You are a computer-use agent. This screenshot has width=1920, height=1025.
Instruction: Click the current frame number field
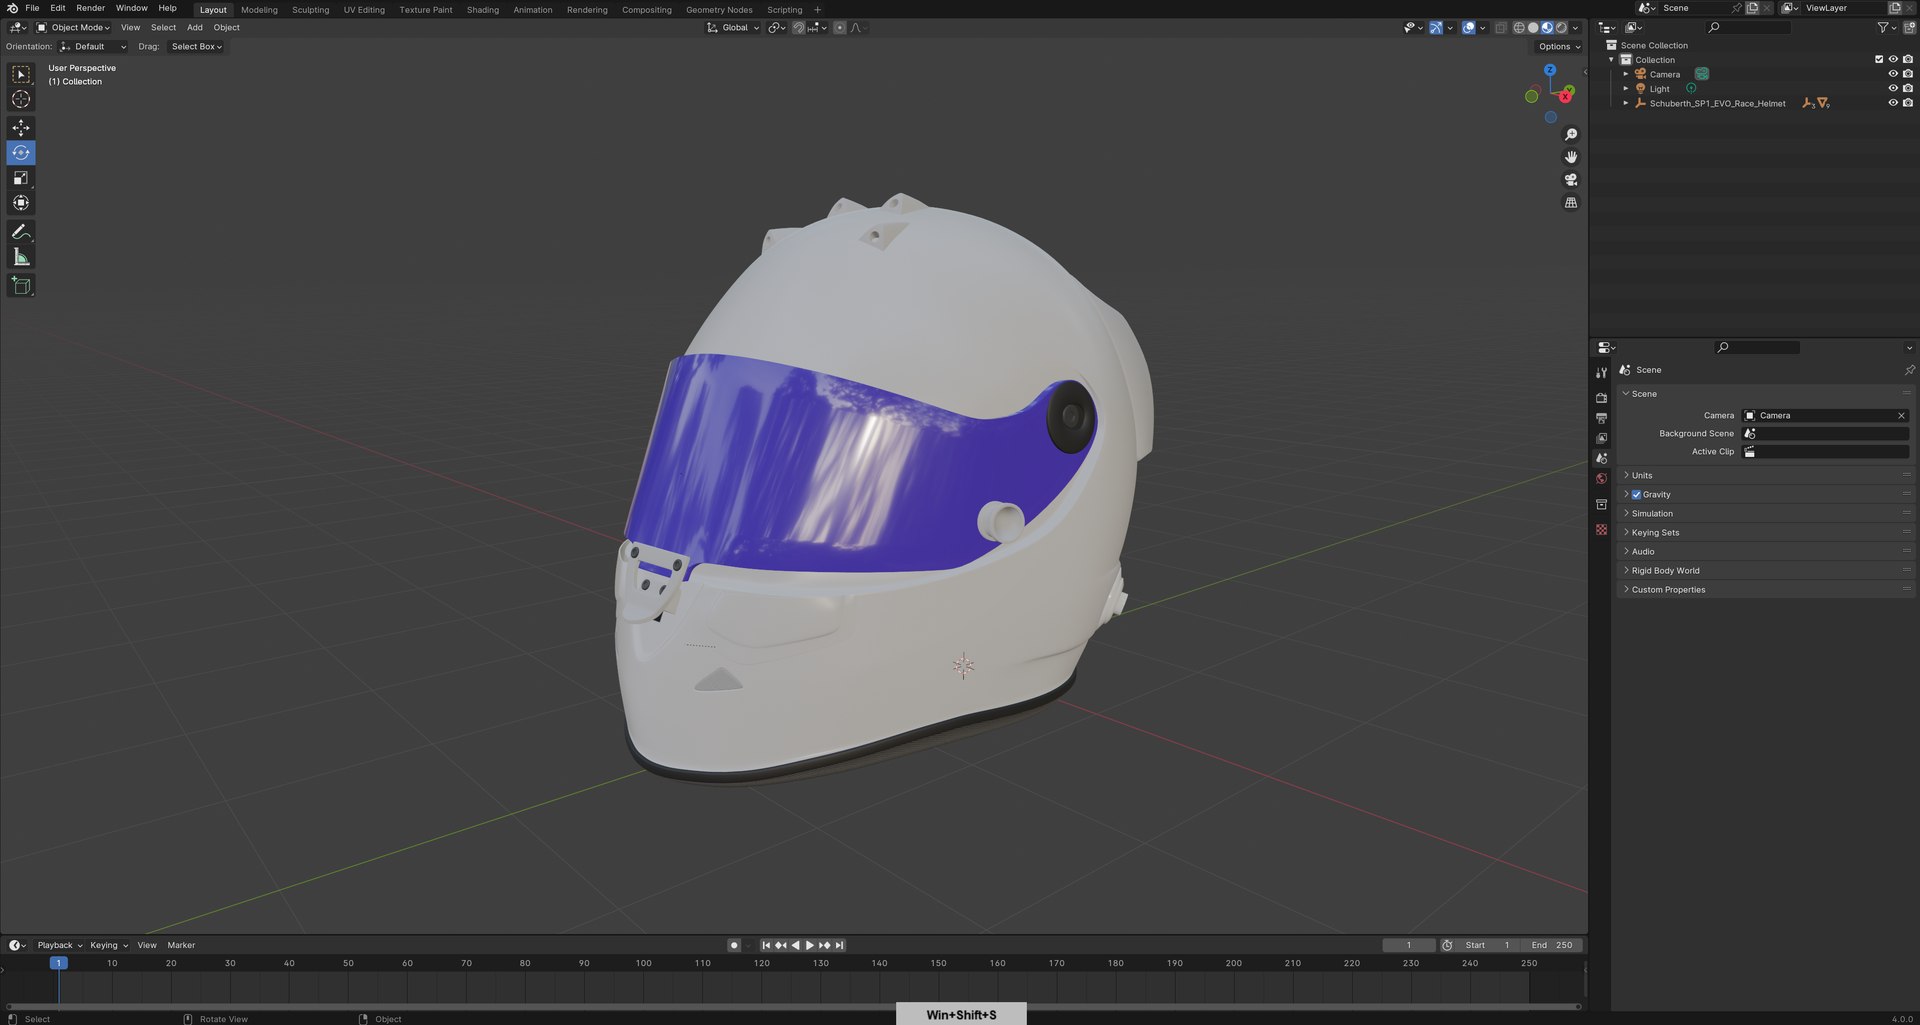pos(1409,946)
